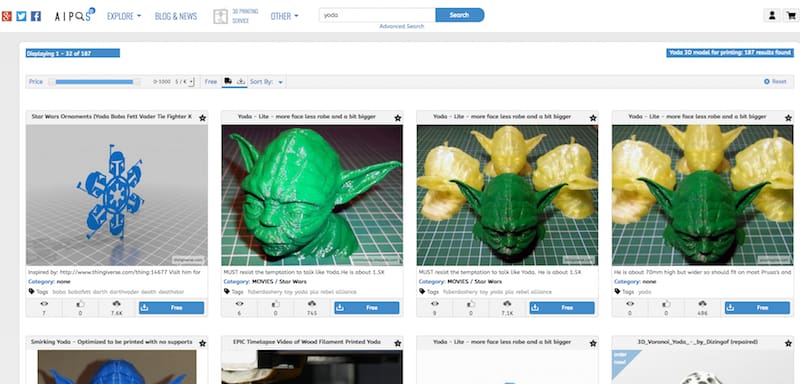
Task: Focus the search field containing yoda
Action: click(378, 15)
